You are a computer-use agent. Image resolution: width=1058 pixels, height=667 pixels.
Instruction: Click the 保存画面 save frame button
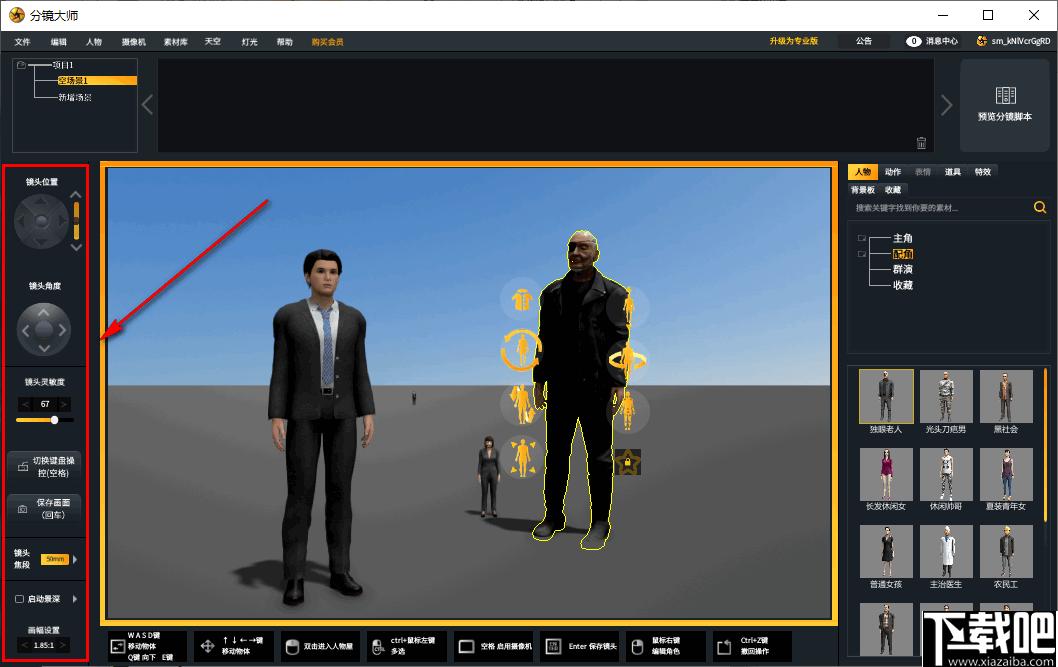click(45, 509)
